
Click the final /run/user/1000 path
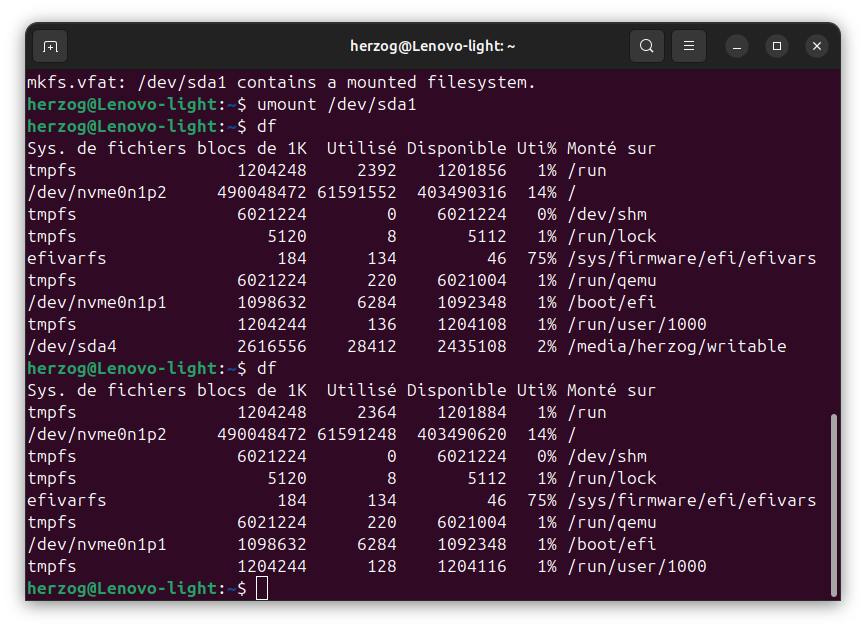(636, 566)
